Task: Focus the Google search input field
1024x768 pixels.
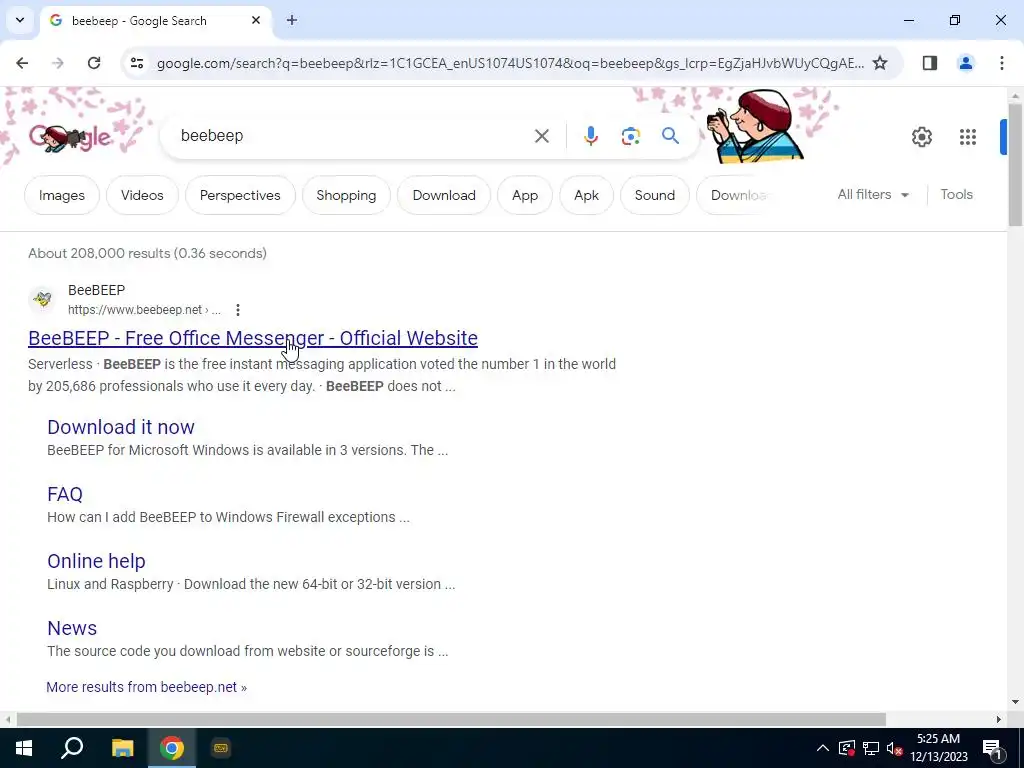Action: click(353, 136)
